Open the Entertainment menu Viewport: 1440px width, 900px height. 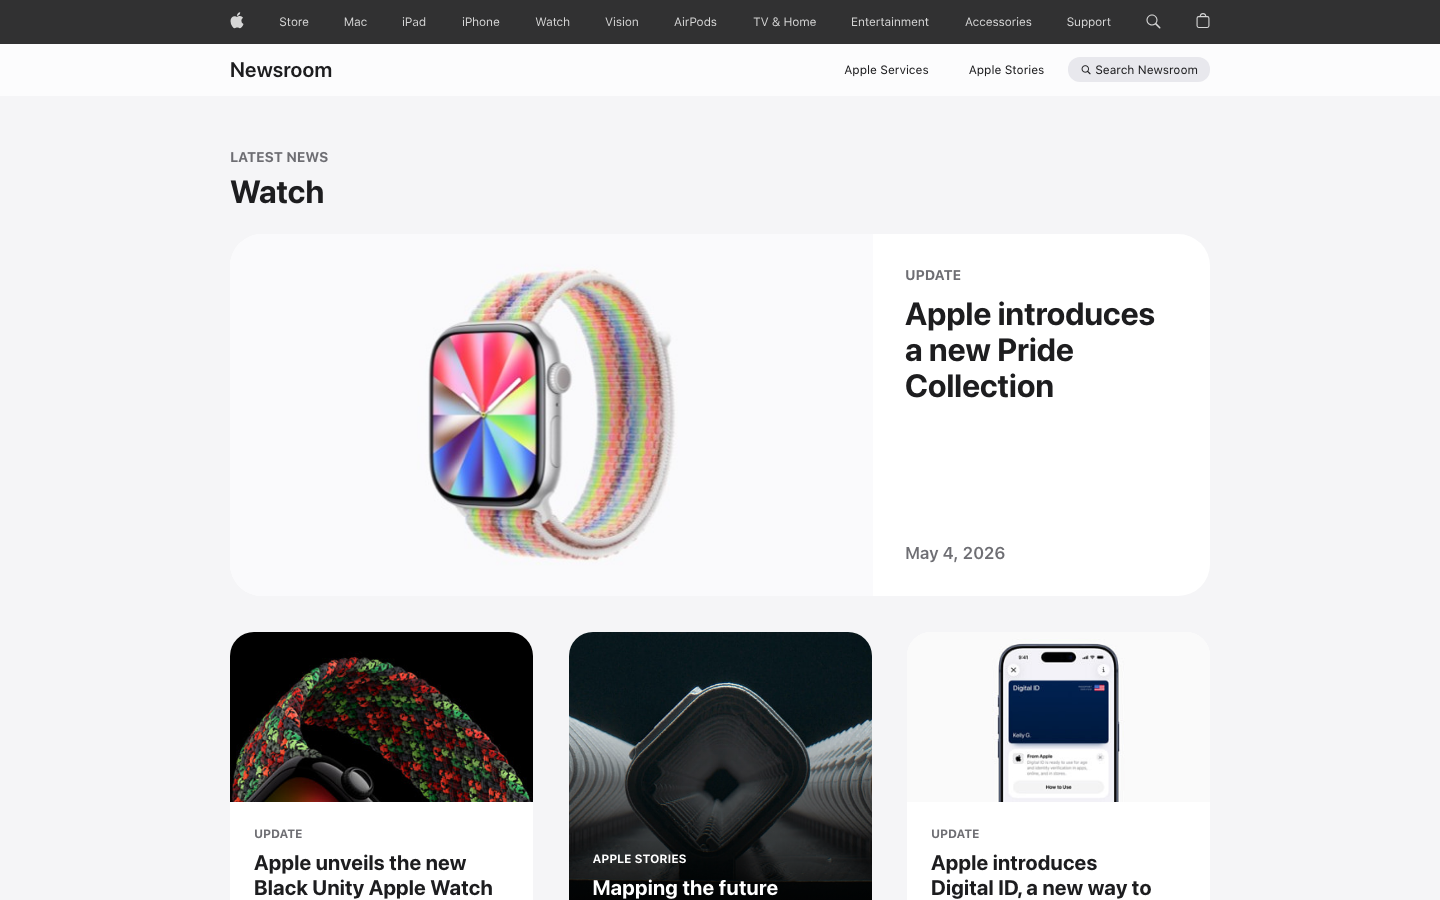point(890,22)
